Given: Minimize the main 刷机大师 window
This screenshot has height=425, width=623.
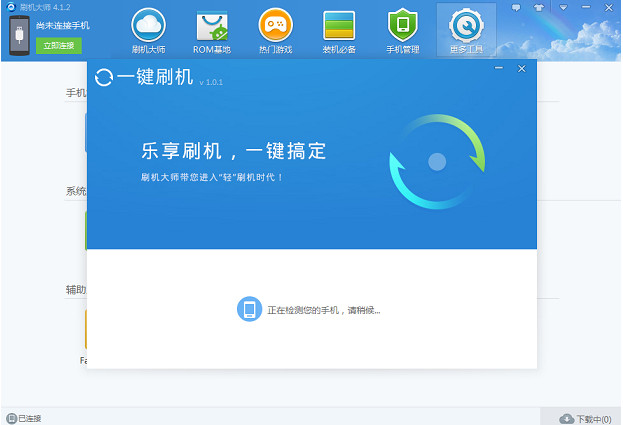Looking at the screenshot, I should [x=586, y=7].
